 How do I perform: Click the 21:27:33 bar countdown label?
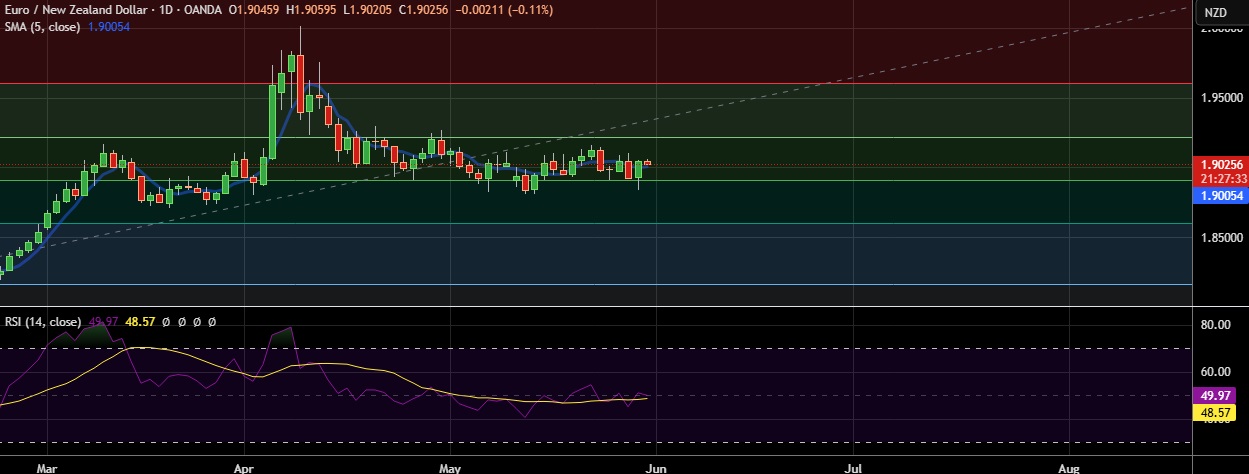coord(1220,179)
